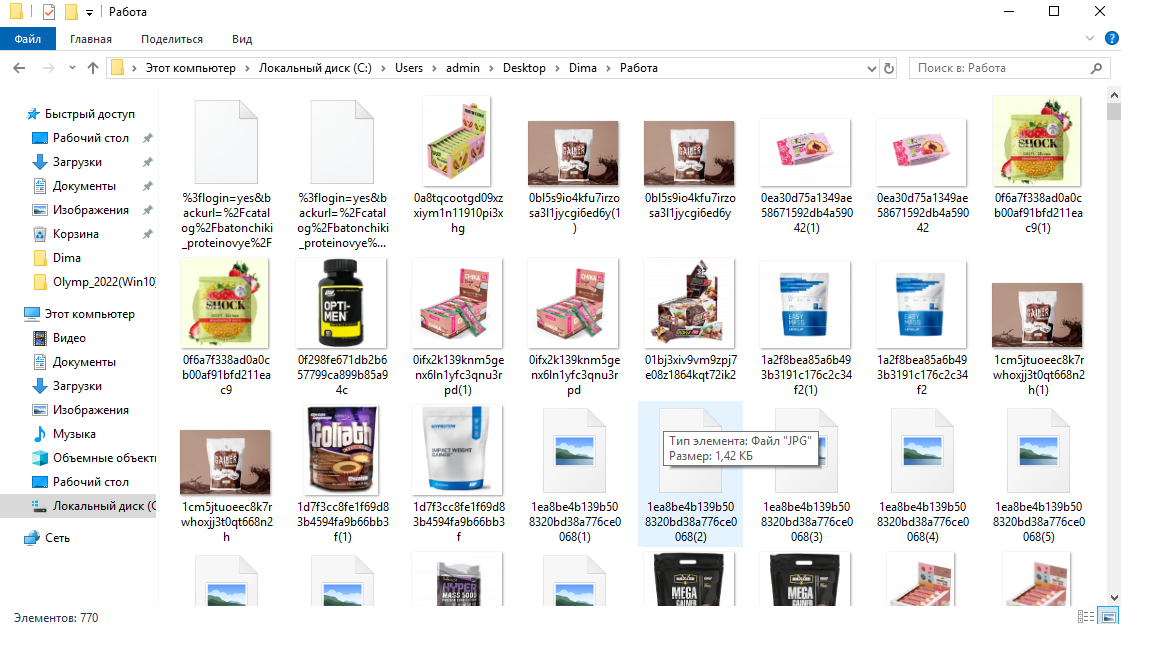Open the Главная ribbon tab

coord(91,39)
